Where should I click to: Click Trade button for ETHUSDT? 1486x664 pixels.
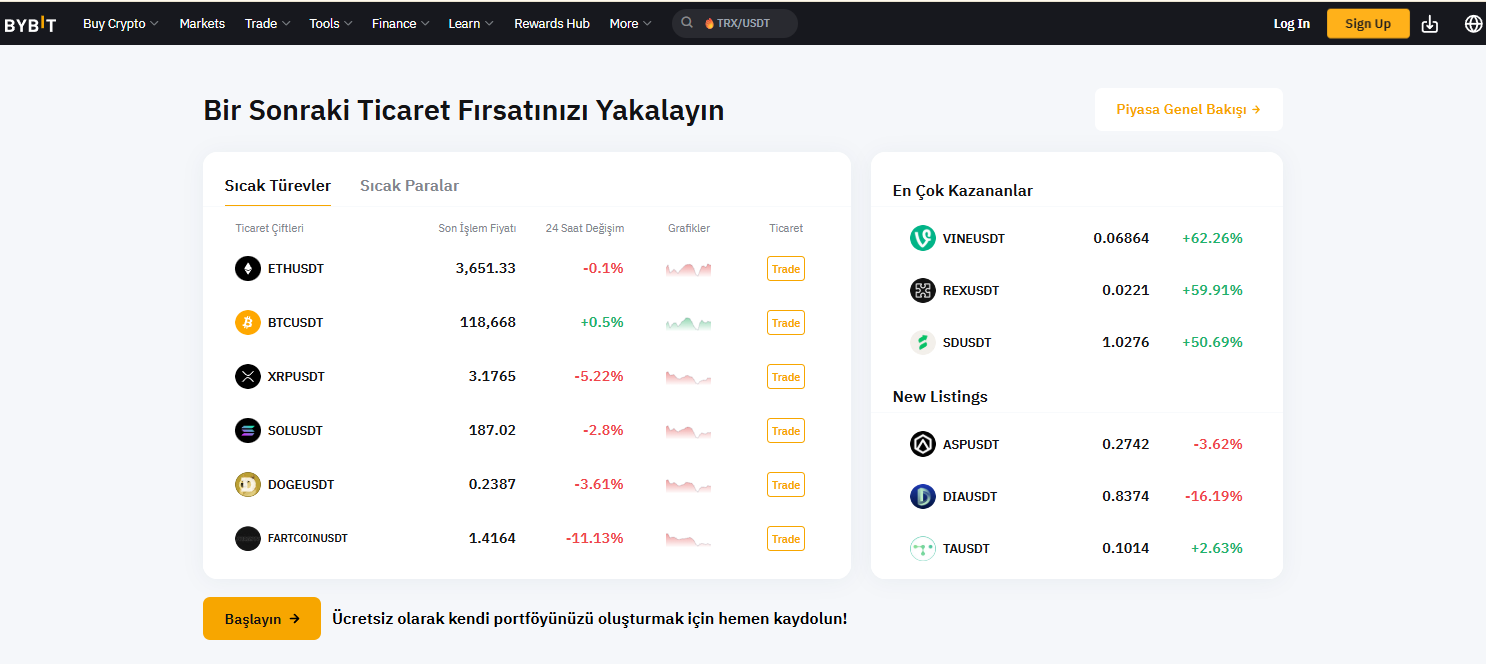pyautogui.click(x=786, y=269)
